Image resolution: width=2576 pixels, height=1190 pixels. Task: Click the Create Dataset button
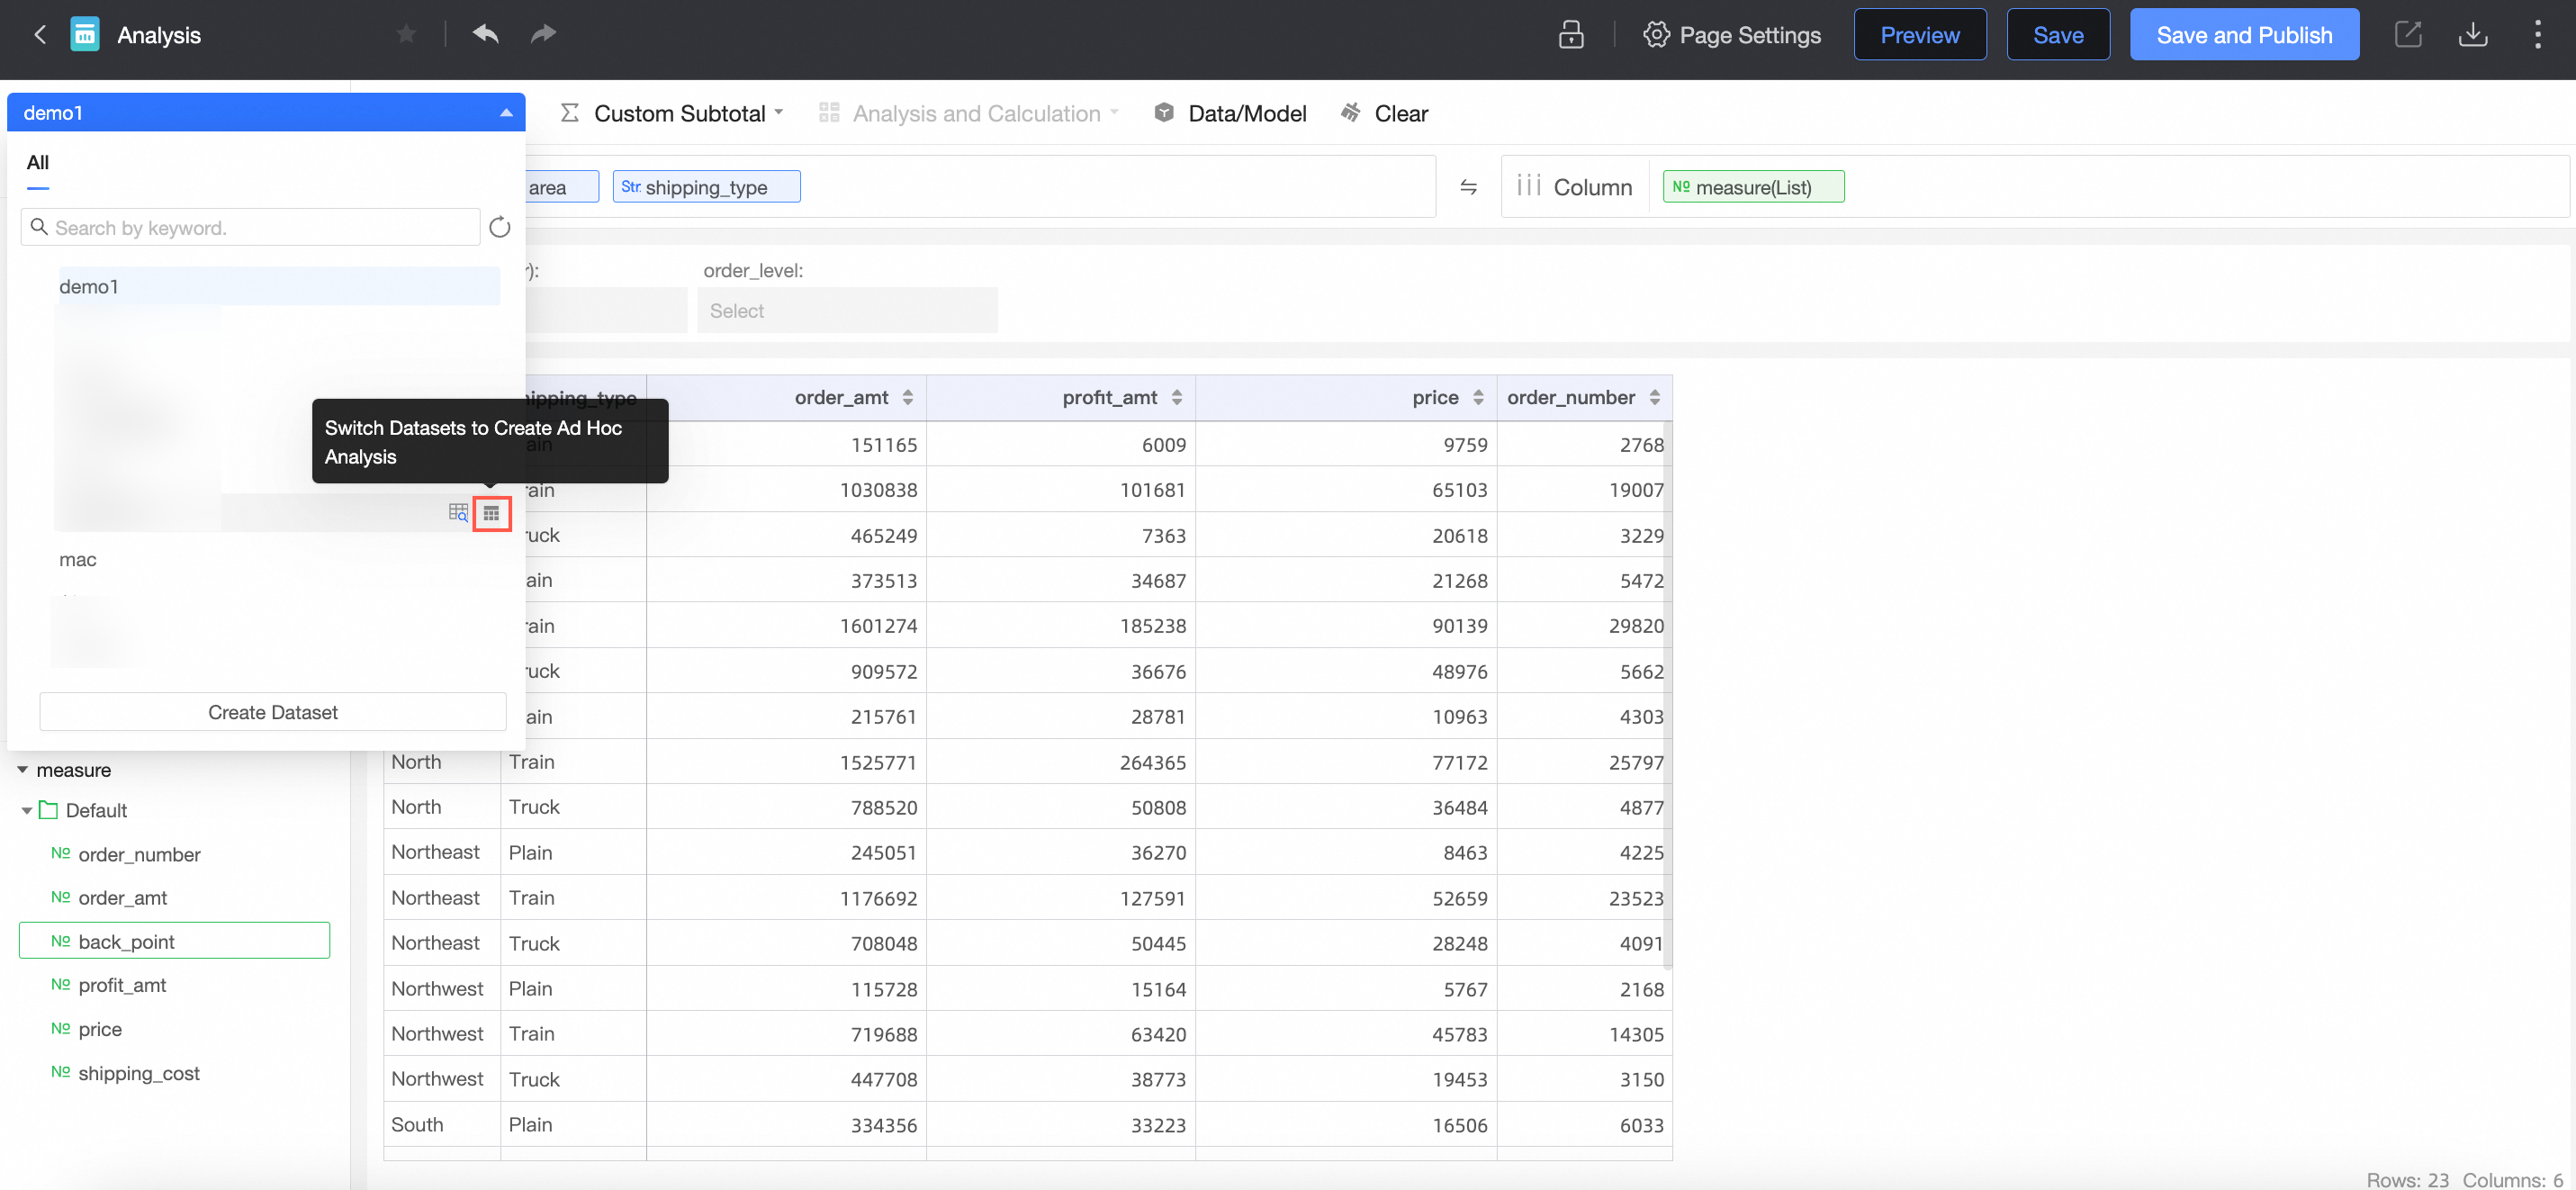(x=272, y=712)
